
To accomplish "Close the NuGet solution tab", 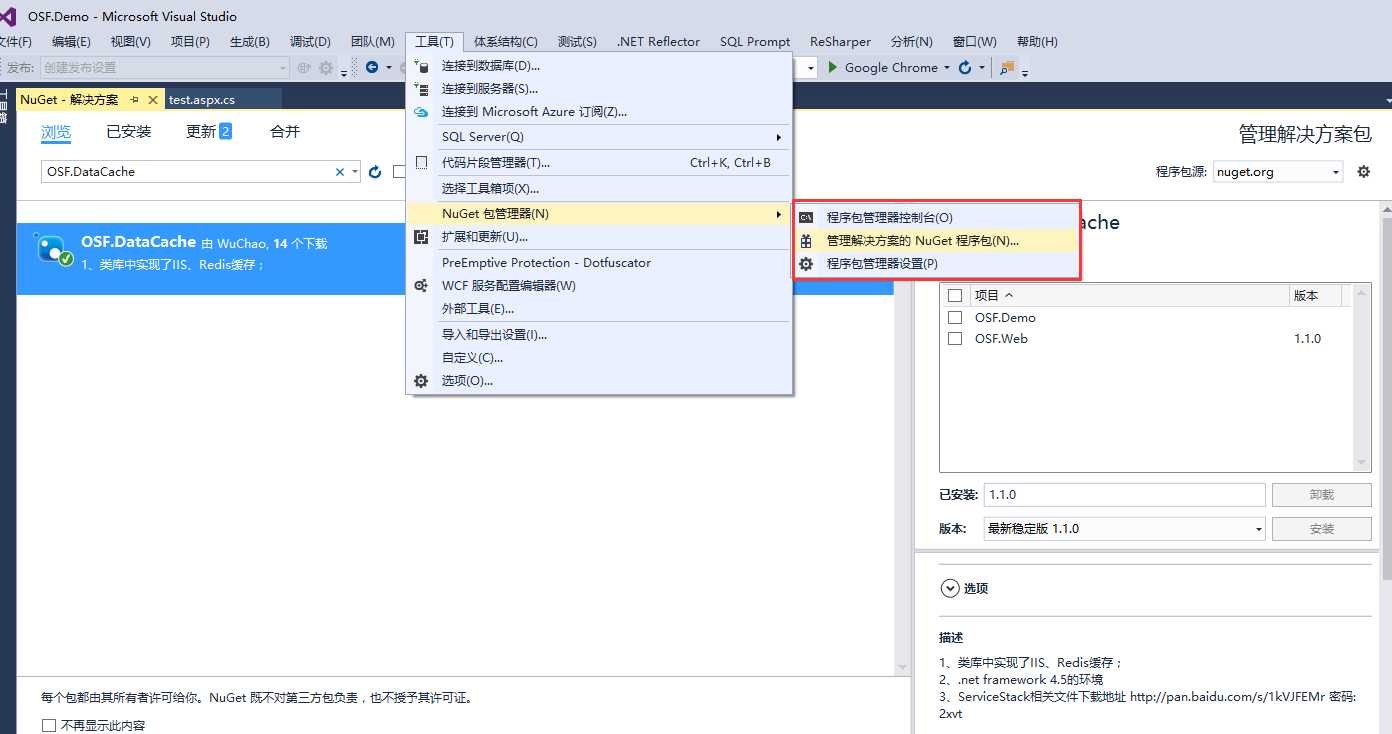I will [x=153, y=100].
